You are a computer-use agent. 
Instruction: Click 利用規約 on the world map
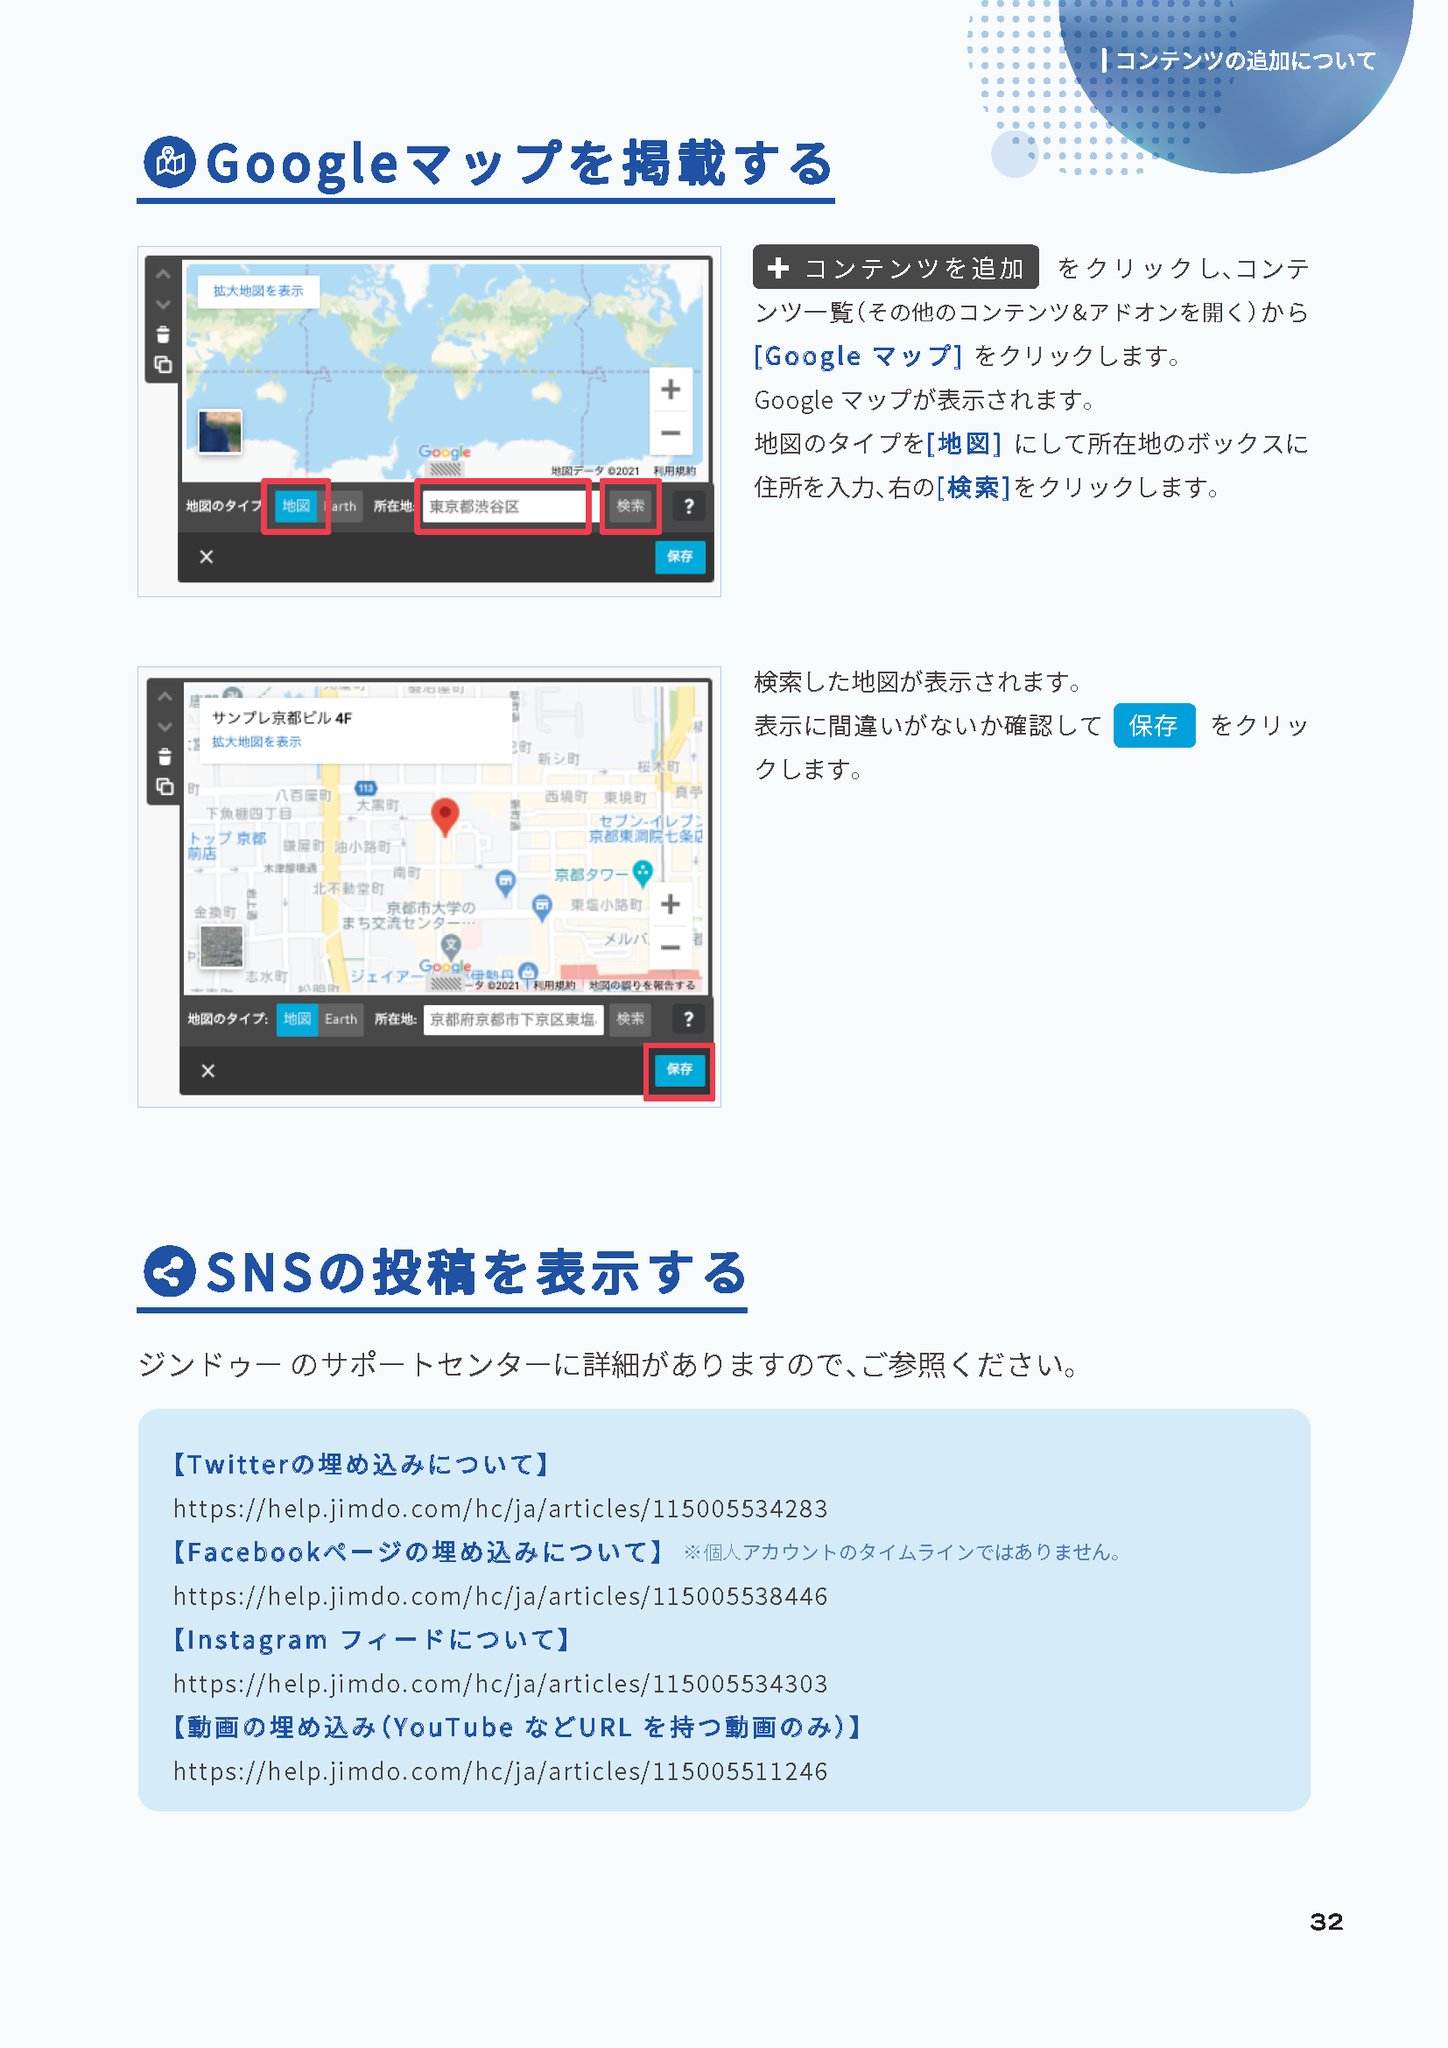coord(675,471)
